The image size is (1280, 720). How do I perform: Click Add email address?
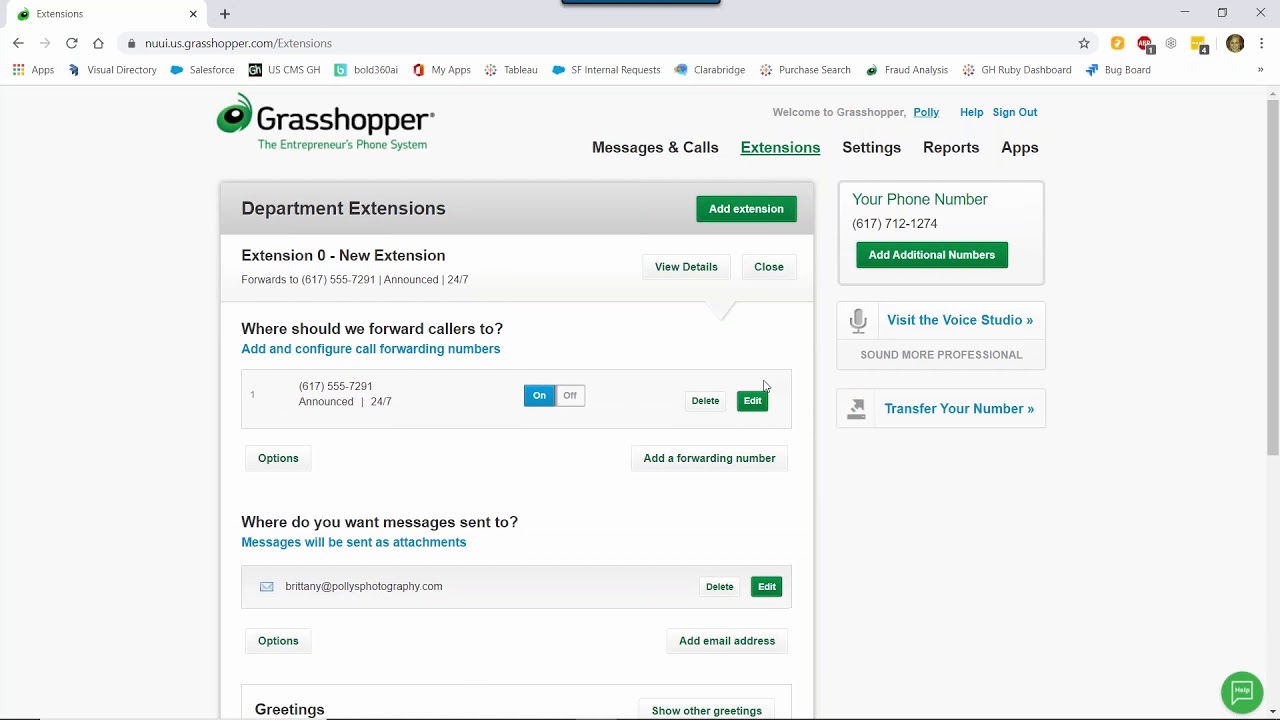tap(727, 641)
